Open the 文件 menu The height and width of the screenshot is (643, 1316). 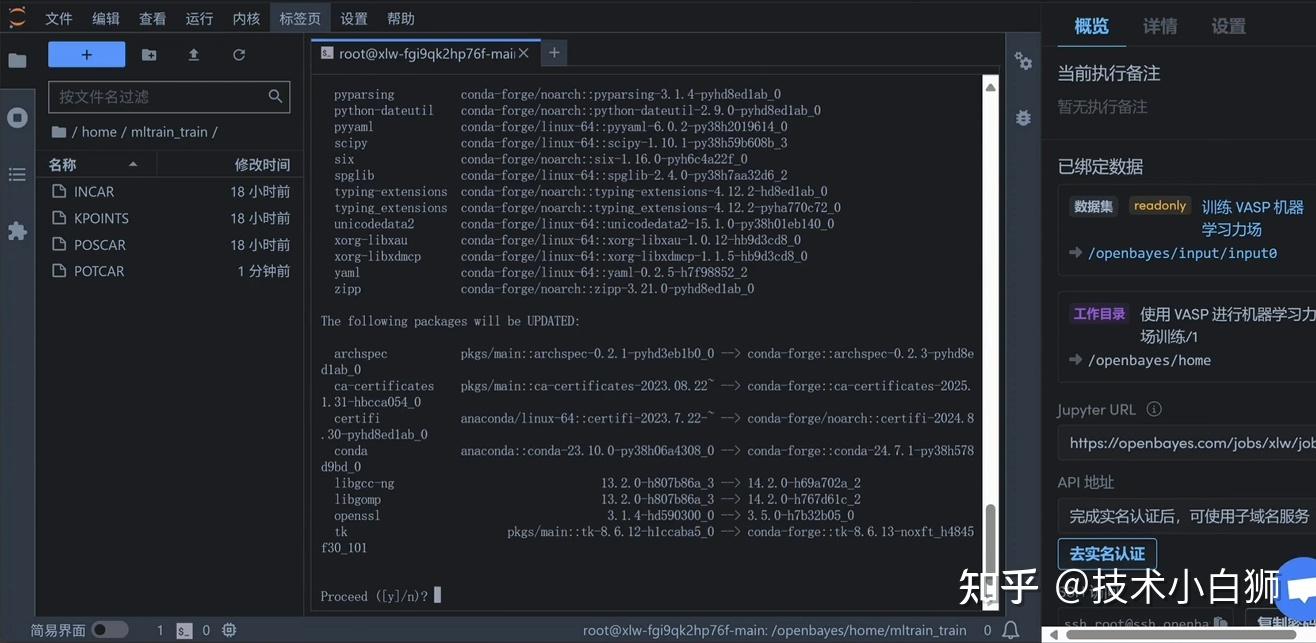coord(59,18)
